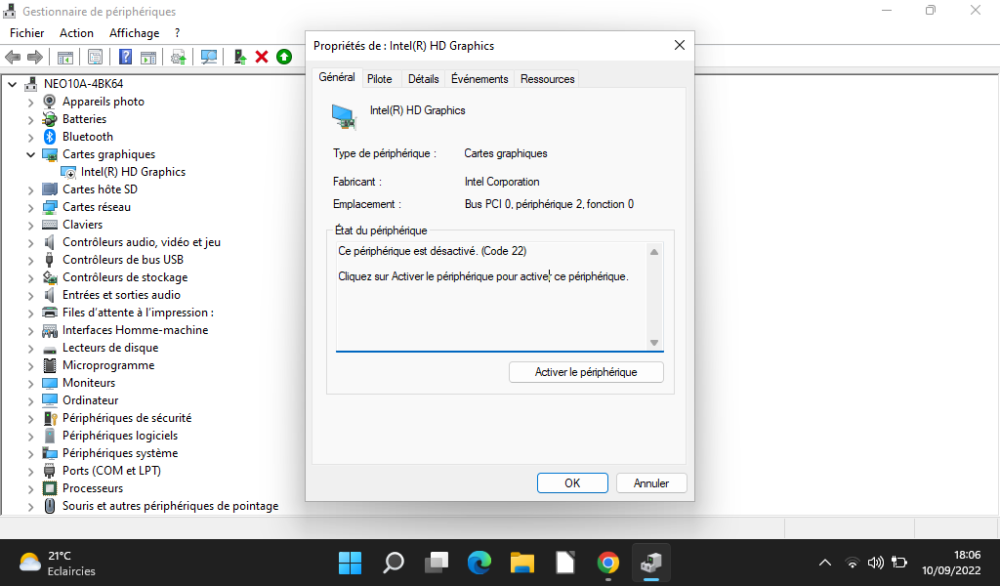Toggle the action pane toolbar icon
Viewport: 1000px width, 586px height.
[148, 57]
